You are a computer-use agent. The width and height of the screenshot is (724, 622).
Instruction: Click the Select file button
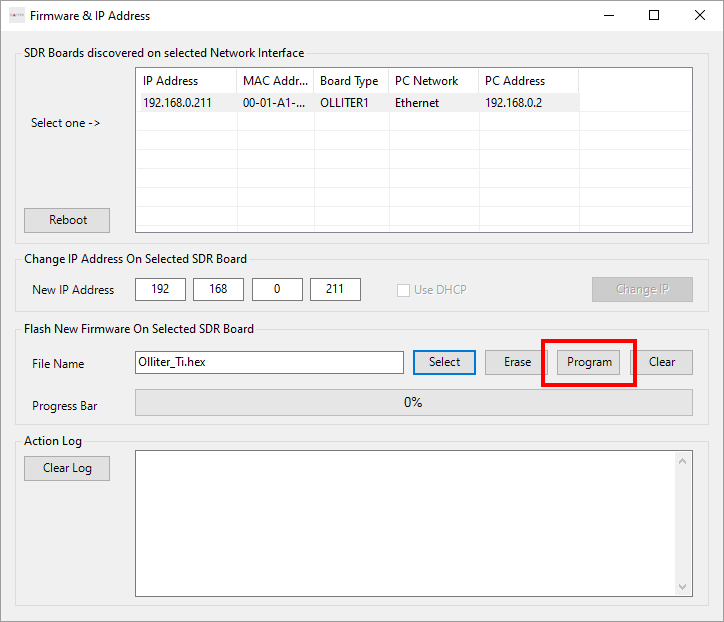coord(444,362)
